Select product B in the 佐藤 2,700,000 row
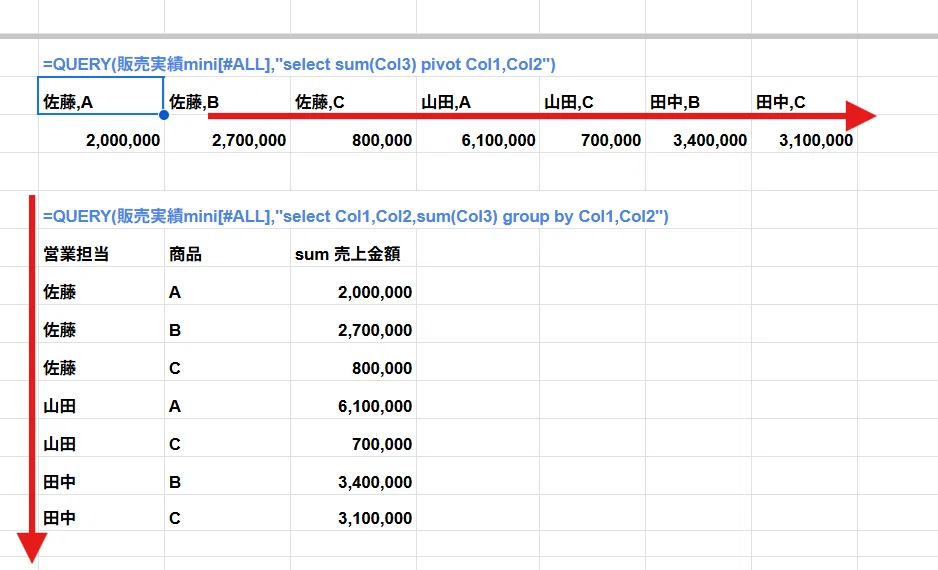 [x=227, y=324]
